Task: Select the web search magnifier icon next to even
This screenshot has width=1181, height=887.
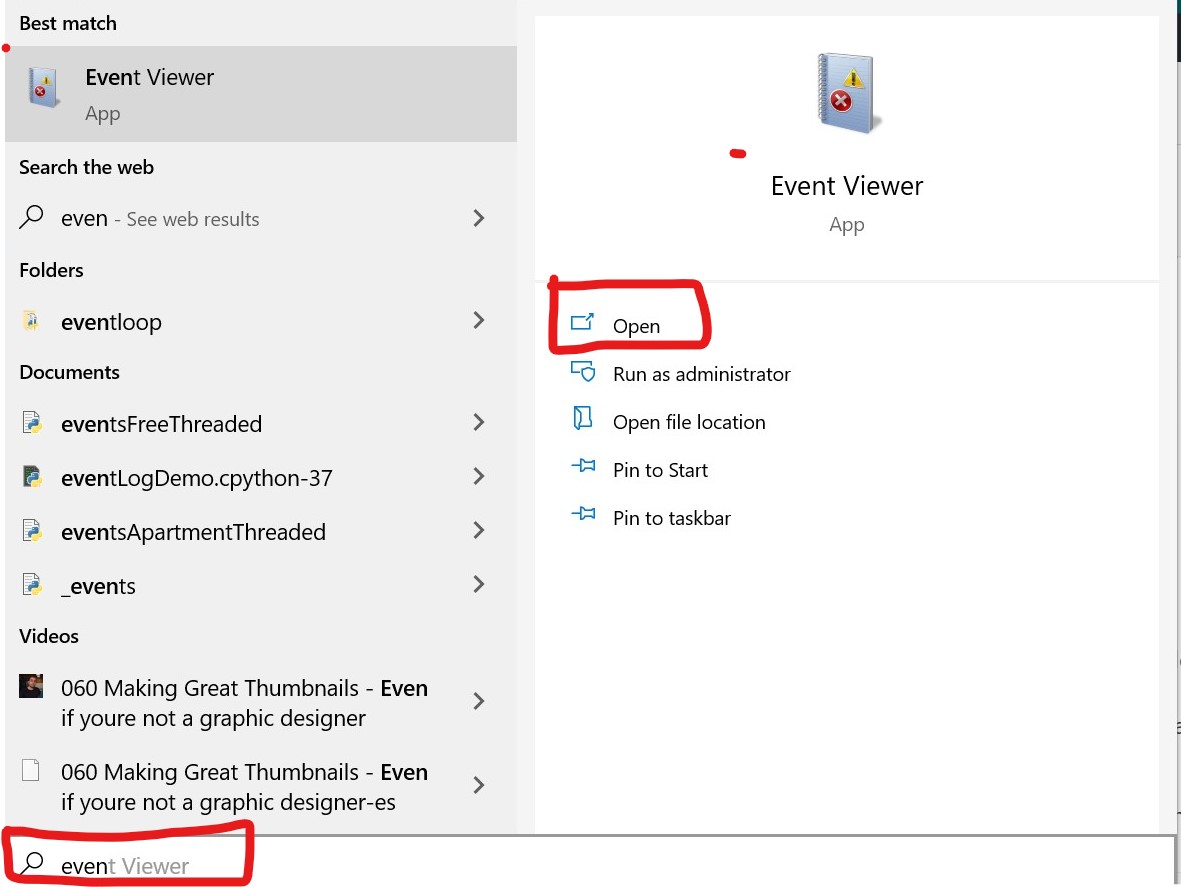Action: (x=31, y=218)
